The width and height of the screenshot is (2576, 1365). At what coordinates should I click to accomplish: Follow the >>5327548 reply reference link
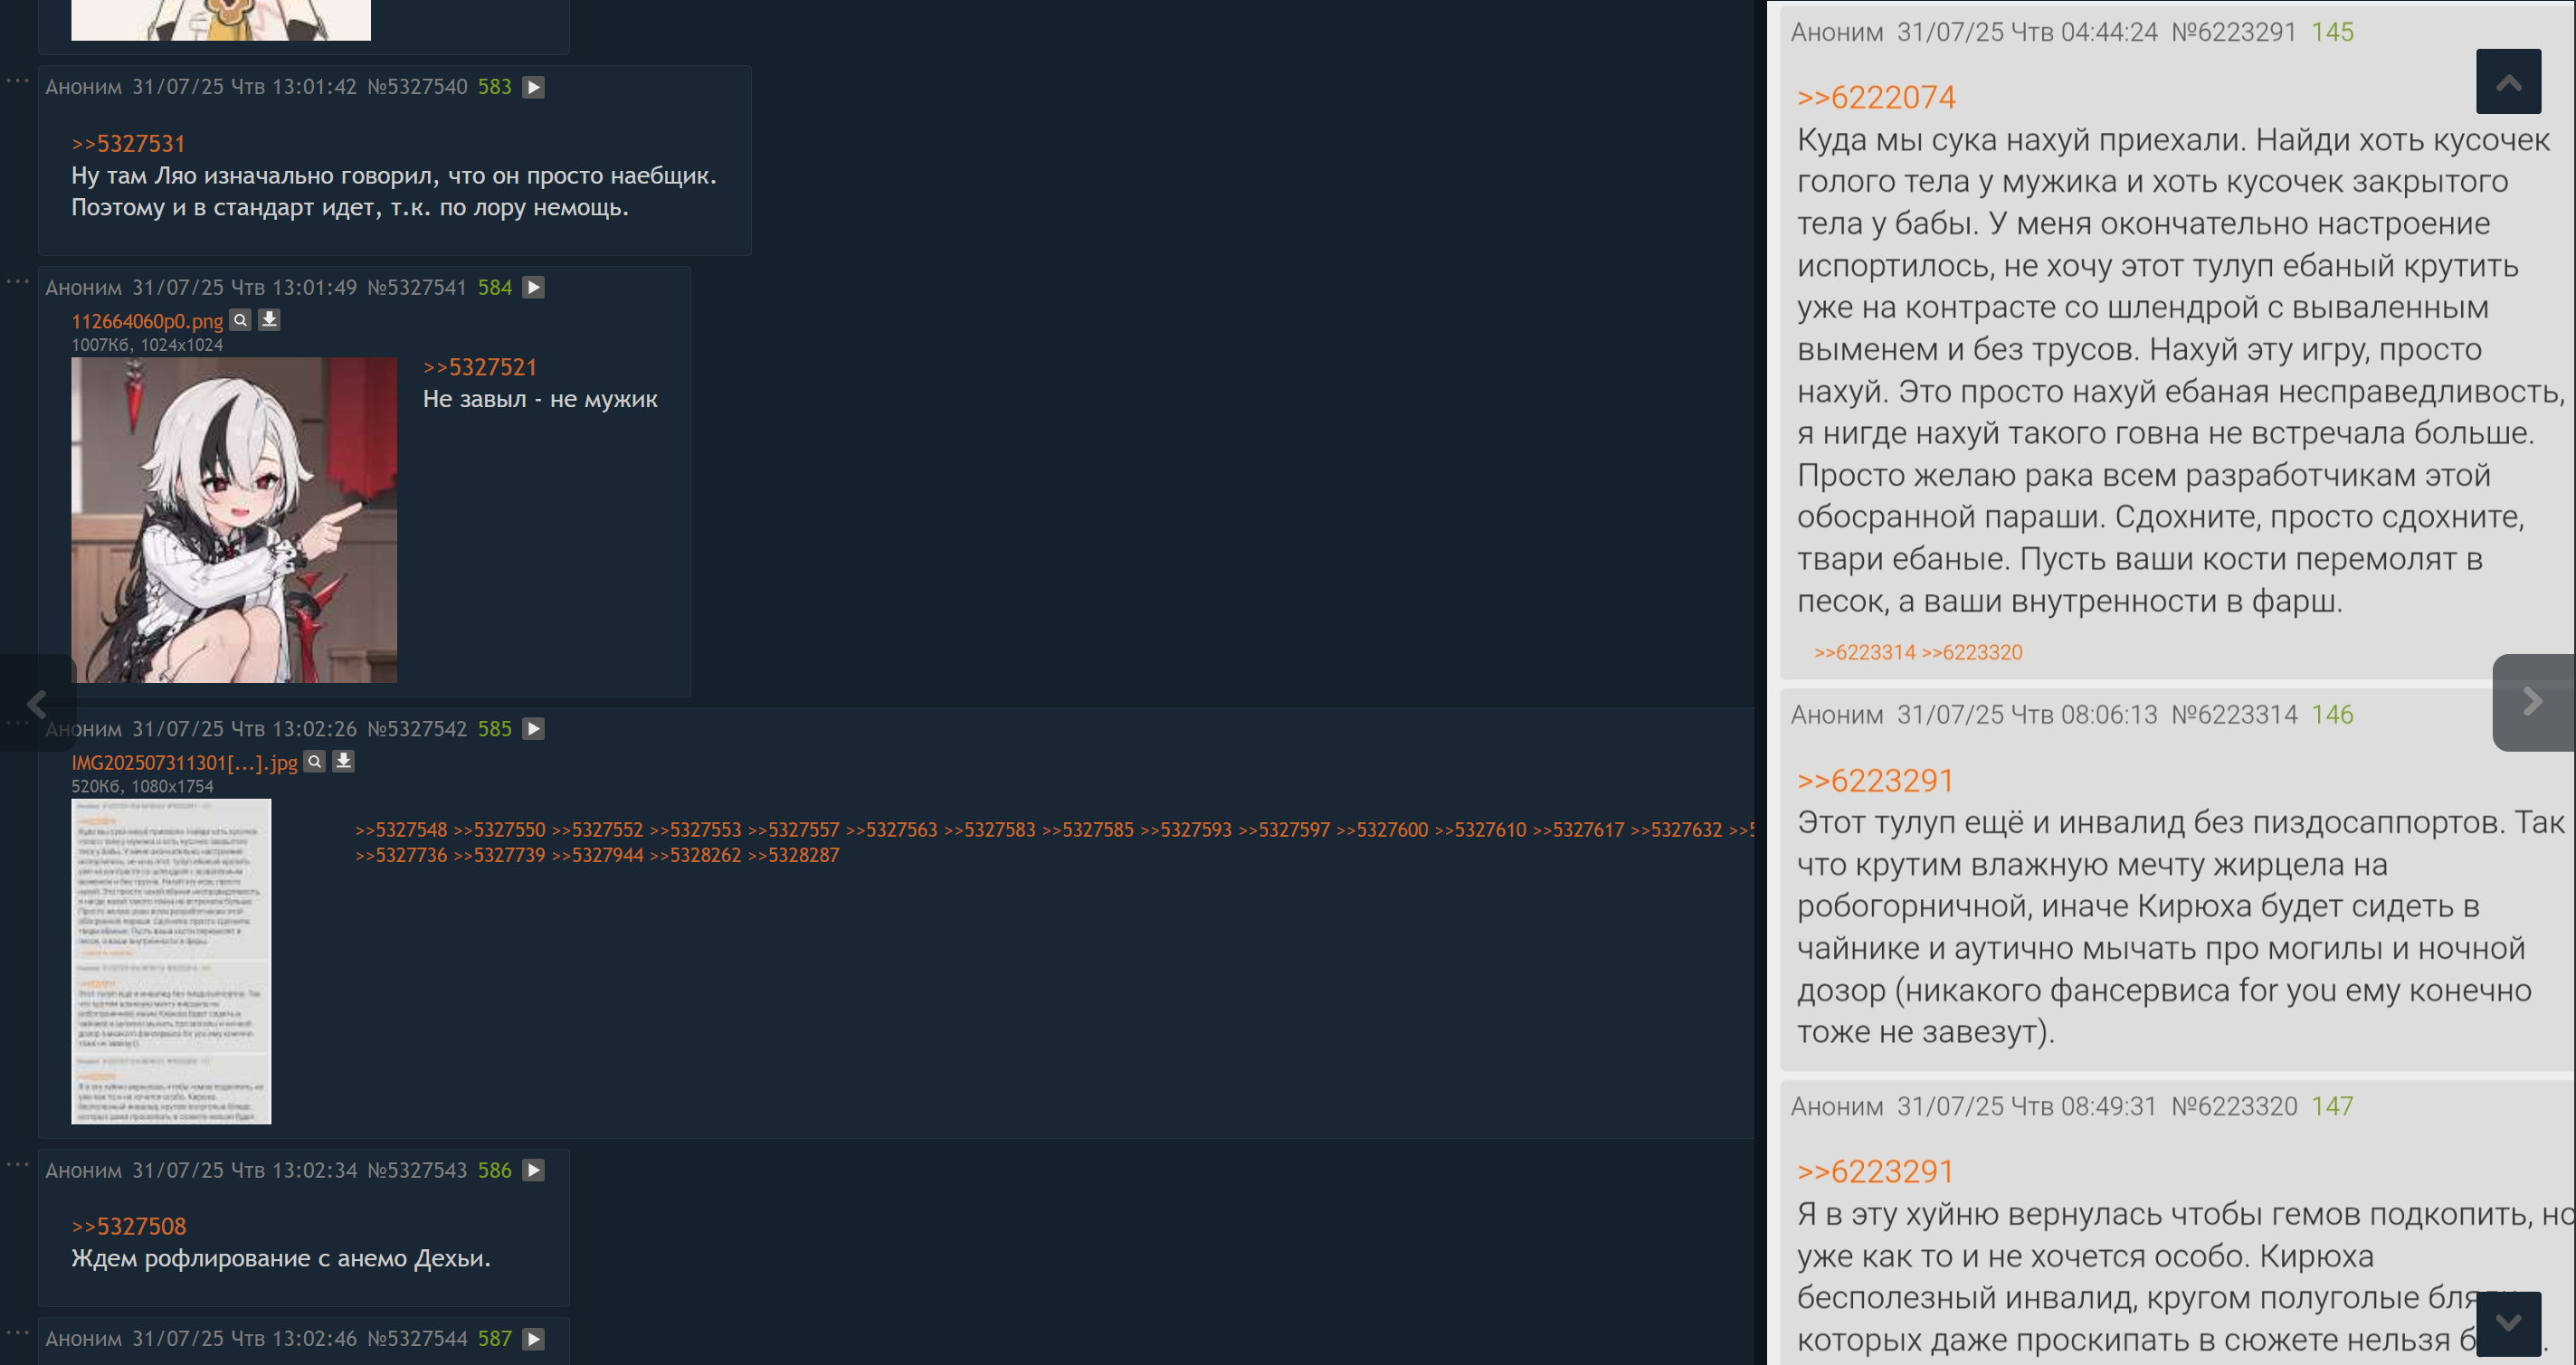point(401,830)
